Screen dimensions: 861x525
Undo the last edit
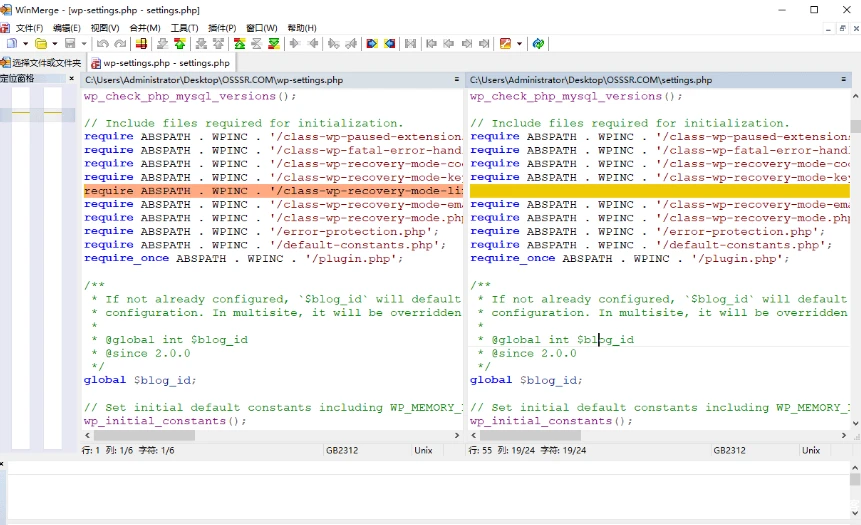point(103,43)
